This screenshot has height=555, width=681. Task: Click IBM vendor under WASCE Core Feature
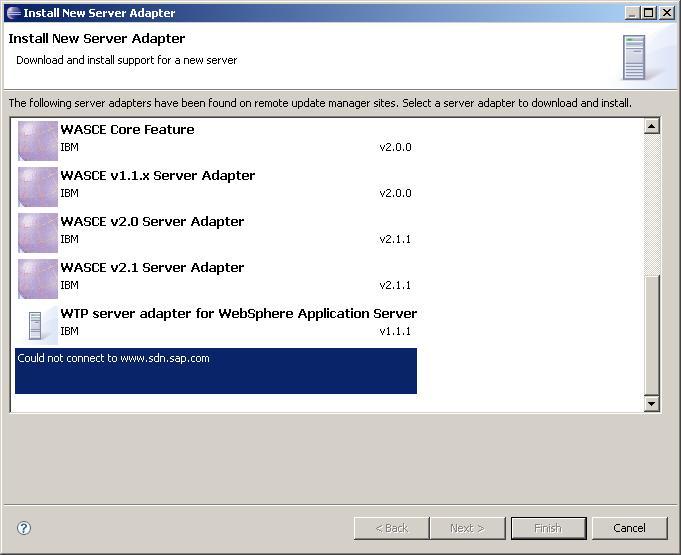tap(69, 147)
